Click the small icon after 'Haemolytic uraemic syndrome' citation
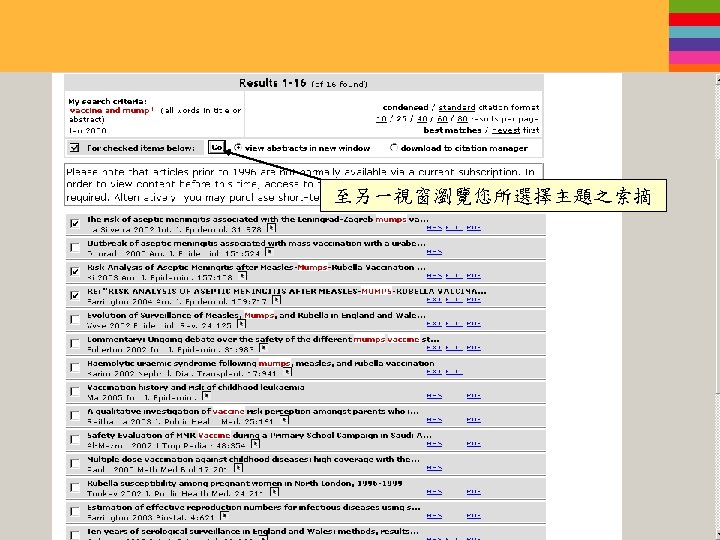Image resolution: width=720 pixels, height=540 pixels. point(287,372)
